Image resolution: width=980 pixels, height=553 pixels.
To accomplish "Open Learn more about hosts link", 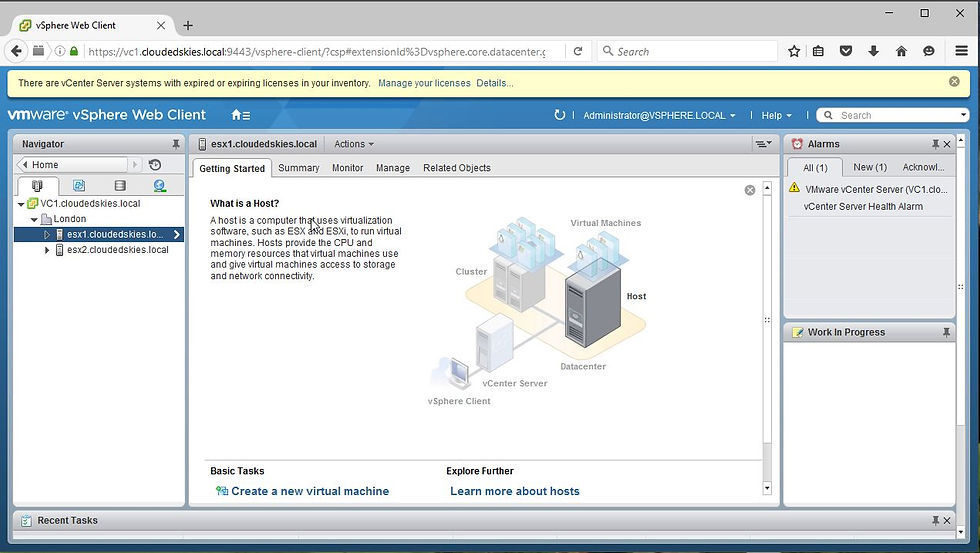I will (x=515, y=491).
